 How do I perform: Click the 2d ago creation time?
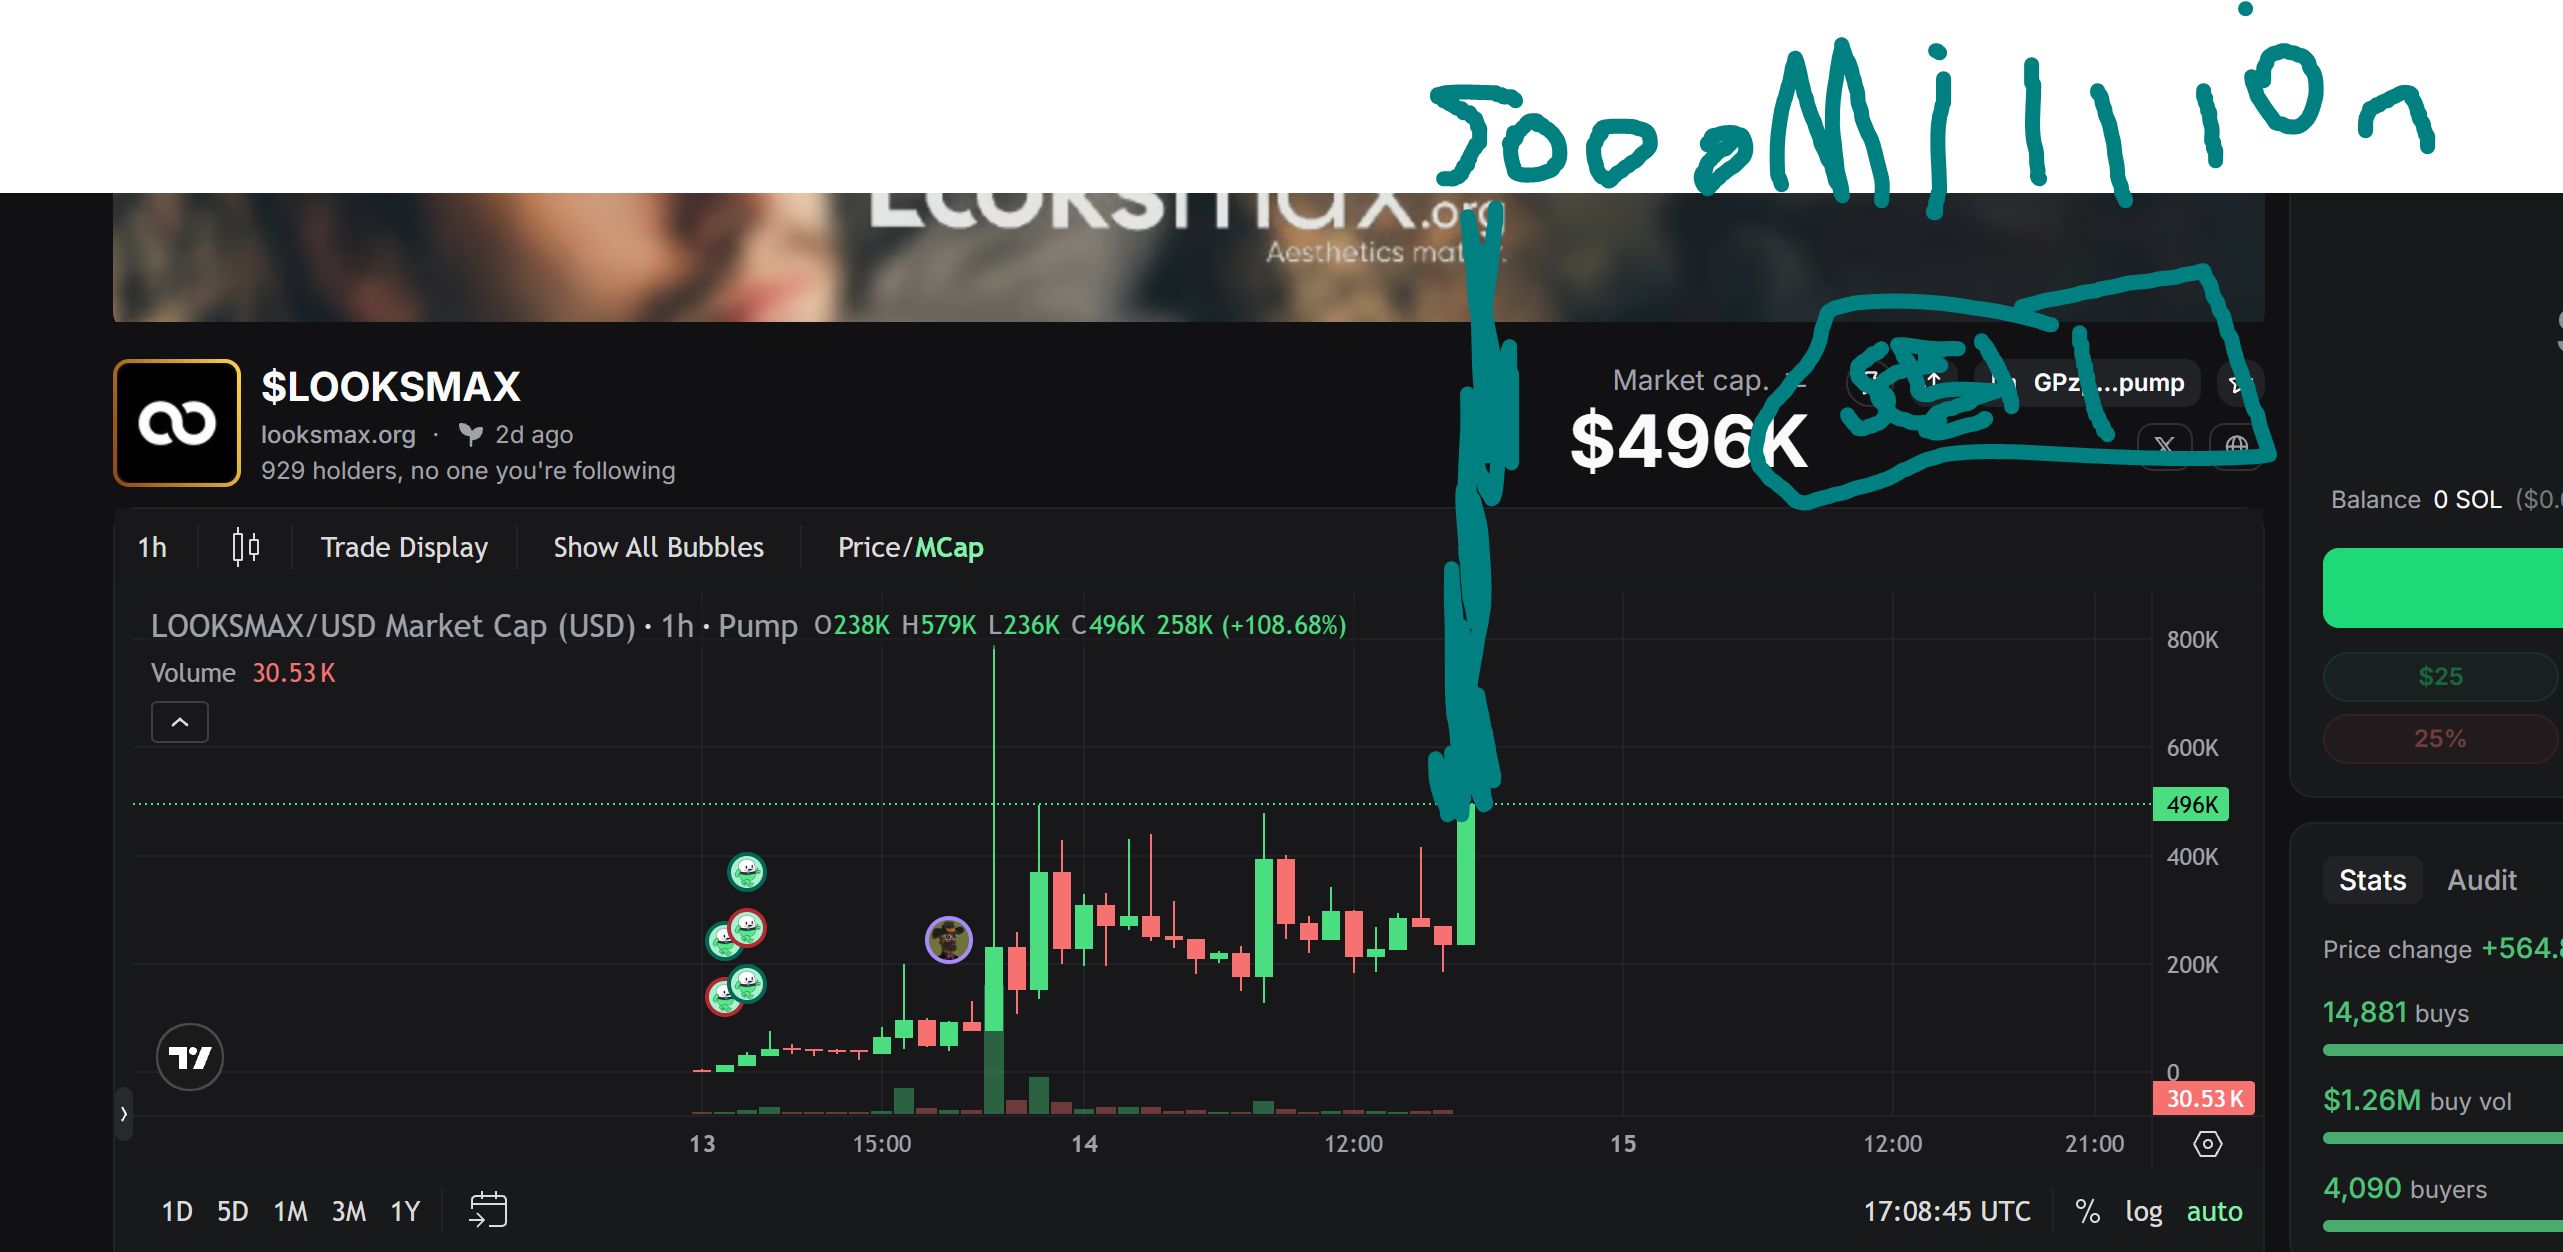(534, 434)
